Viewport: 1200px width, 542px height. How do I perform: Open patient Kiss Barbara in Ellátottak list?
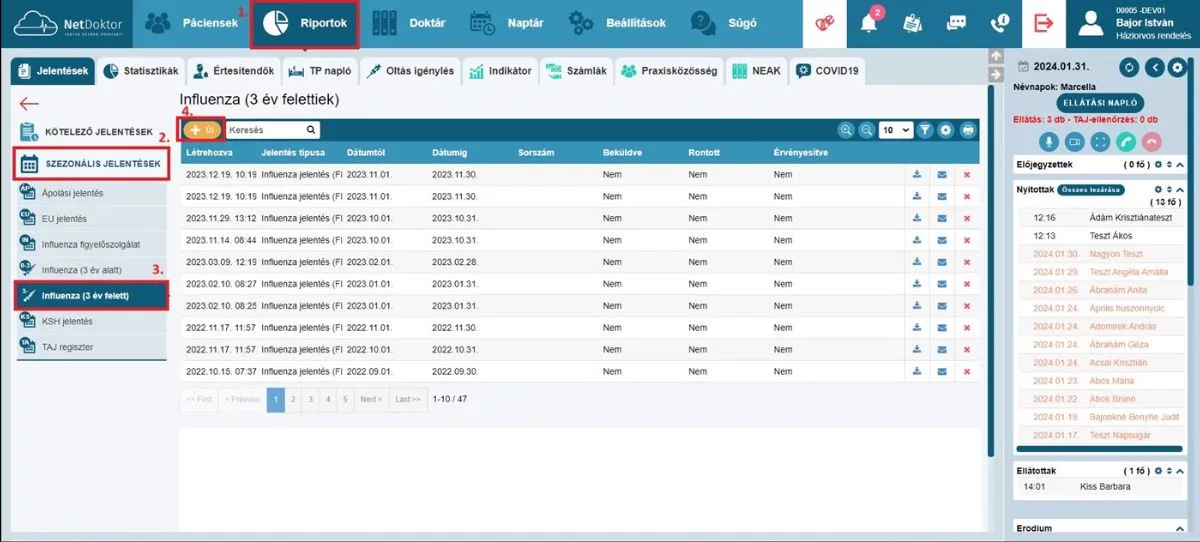[x=1105, y=487]
